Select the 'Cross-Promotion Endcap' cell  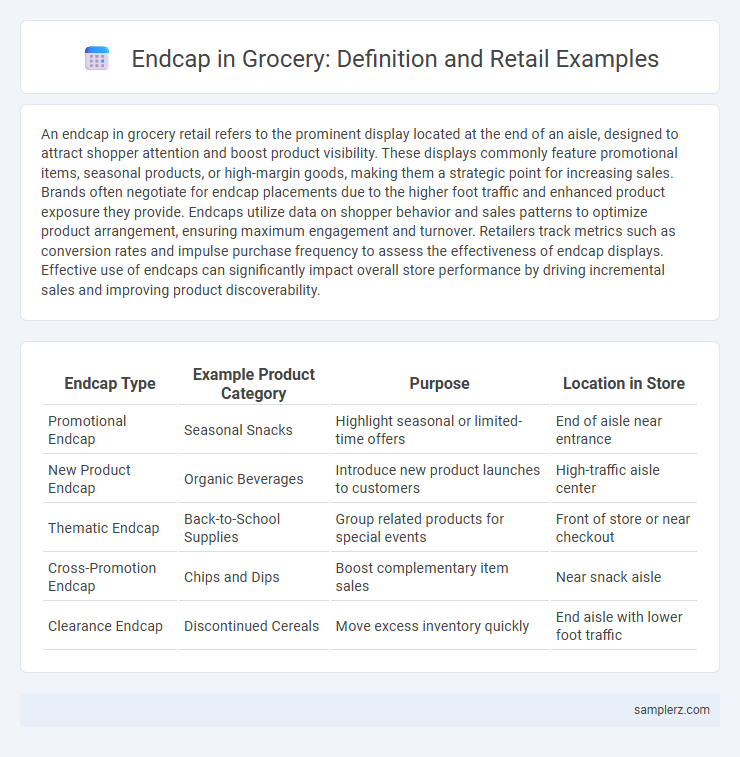[110, 577]
